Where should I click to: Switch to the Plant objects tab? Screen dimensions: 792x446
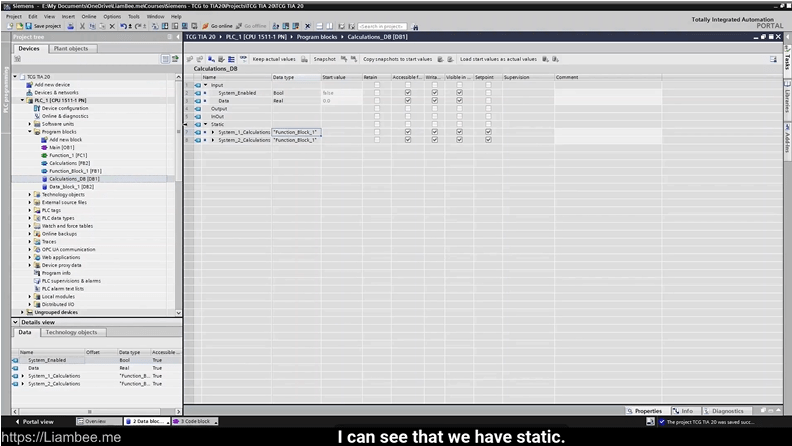[70, 48]
